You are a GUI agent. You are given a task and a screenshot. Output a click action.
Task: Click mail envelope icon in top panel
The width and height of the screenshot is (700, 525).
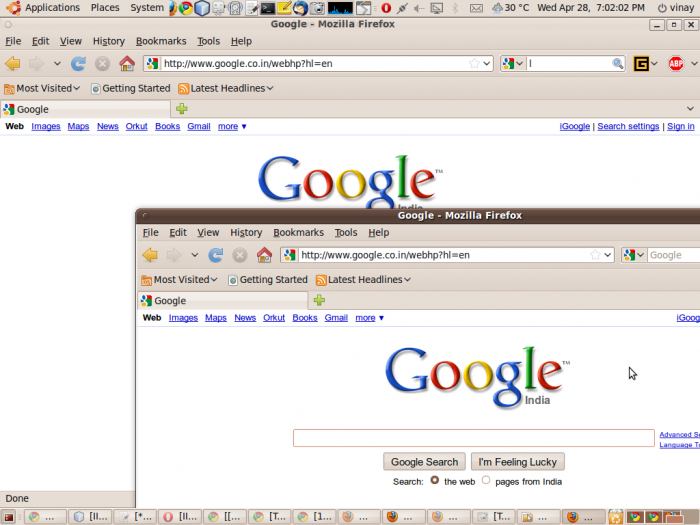coord(476,8)
